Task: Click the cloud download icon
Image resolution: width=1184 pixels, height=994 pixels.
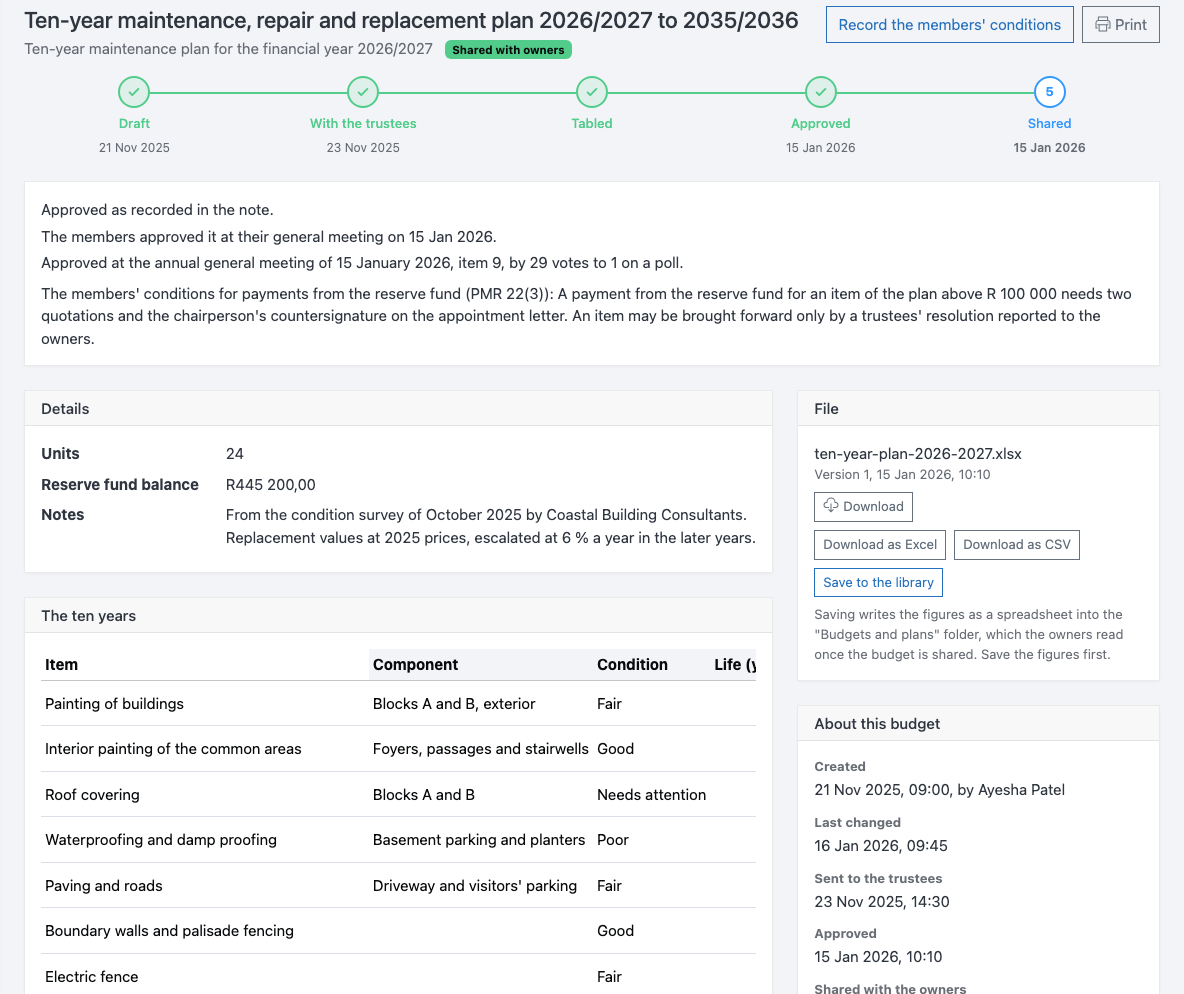Action: click(x=831, y=506)
